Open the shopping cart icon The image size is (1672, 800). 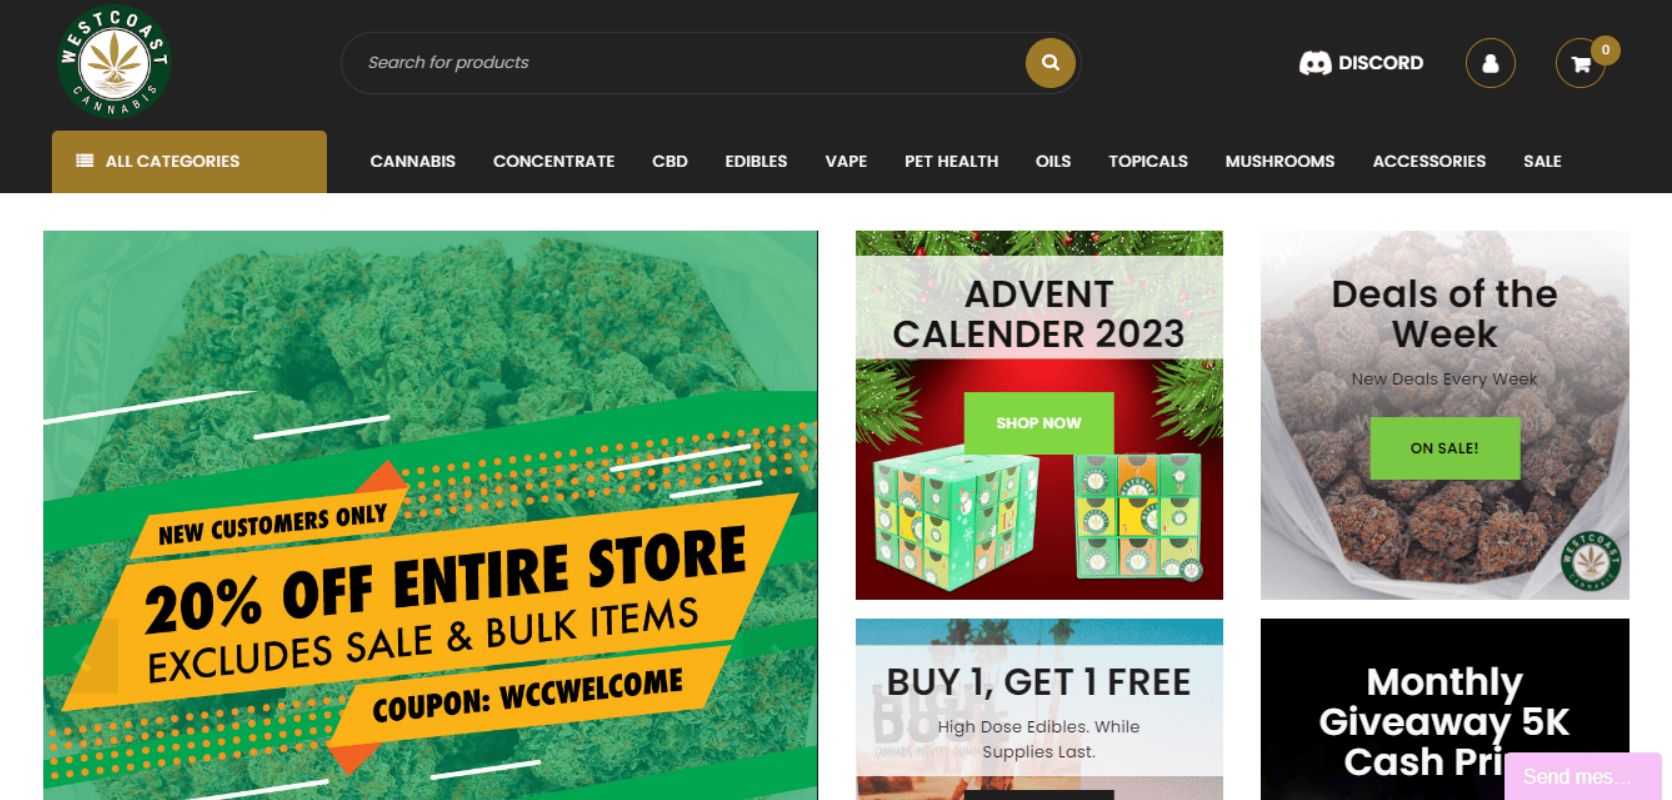pos(1580,64)
